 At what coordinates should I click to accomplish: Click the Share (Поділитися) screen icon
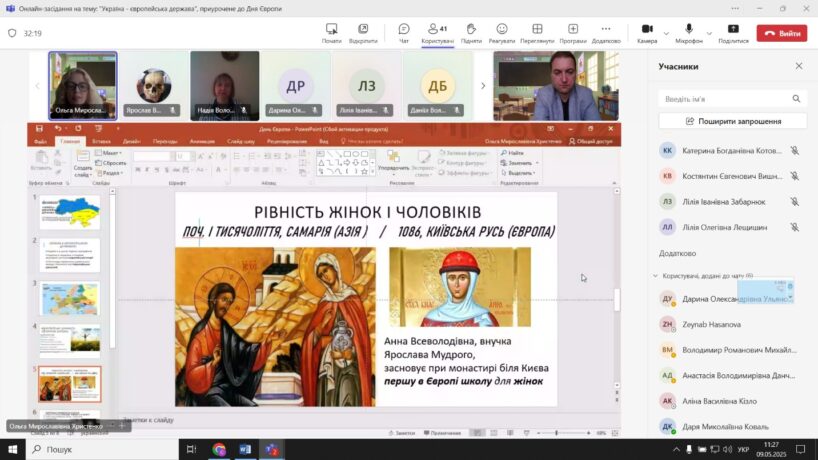[733, 32]
